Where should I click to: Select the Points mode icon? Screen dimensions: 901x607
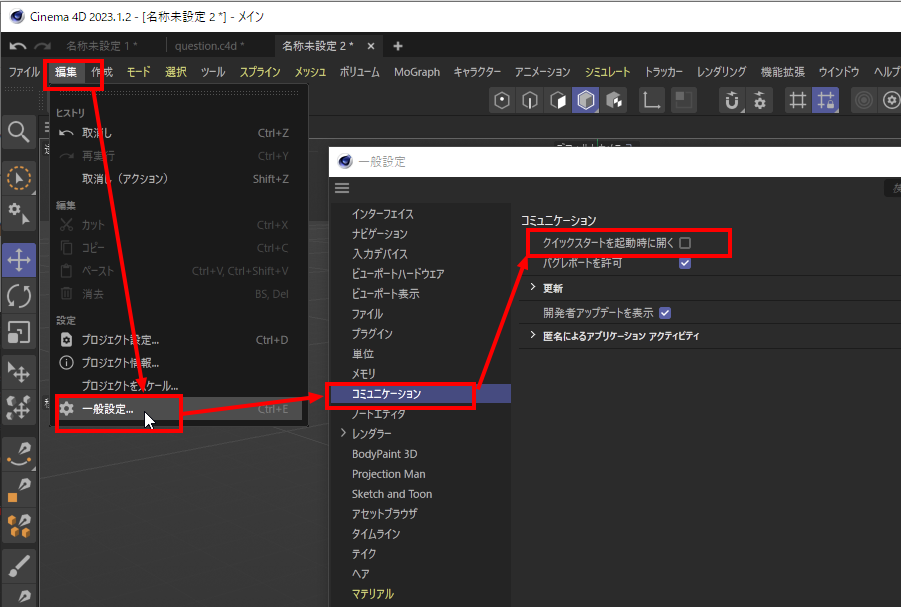[x=502, y=101]
